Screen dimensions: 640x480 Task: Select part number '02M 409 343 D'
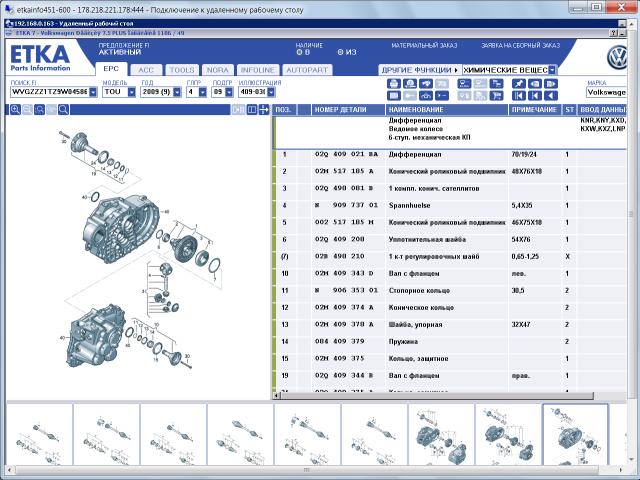[x=344, y=273]
